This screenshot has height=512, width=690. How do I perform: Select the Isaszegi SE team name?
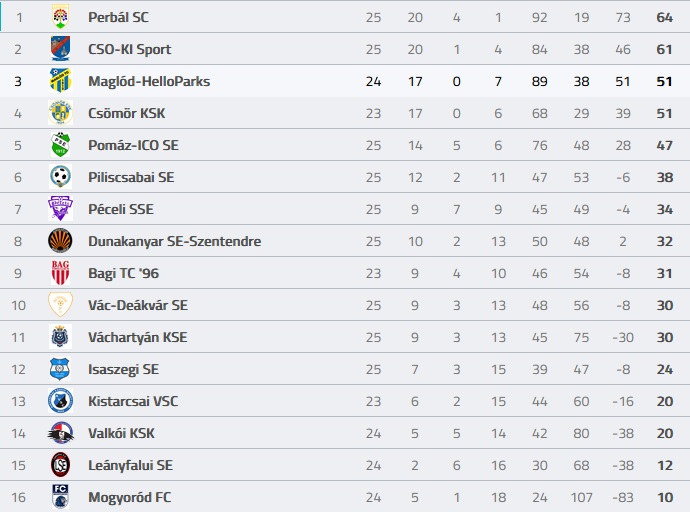pyautogui.click(x=123, y=369)
